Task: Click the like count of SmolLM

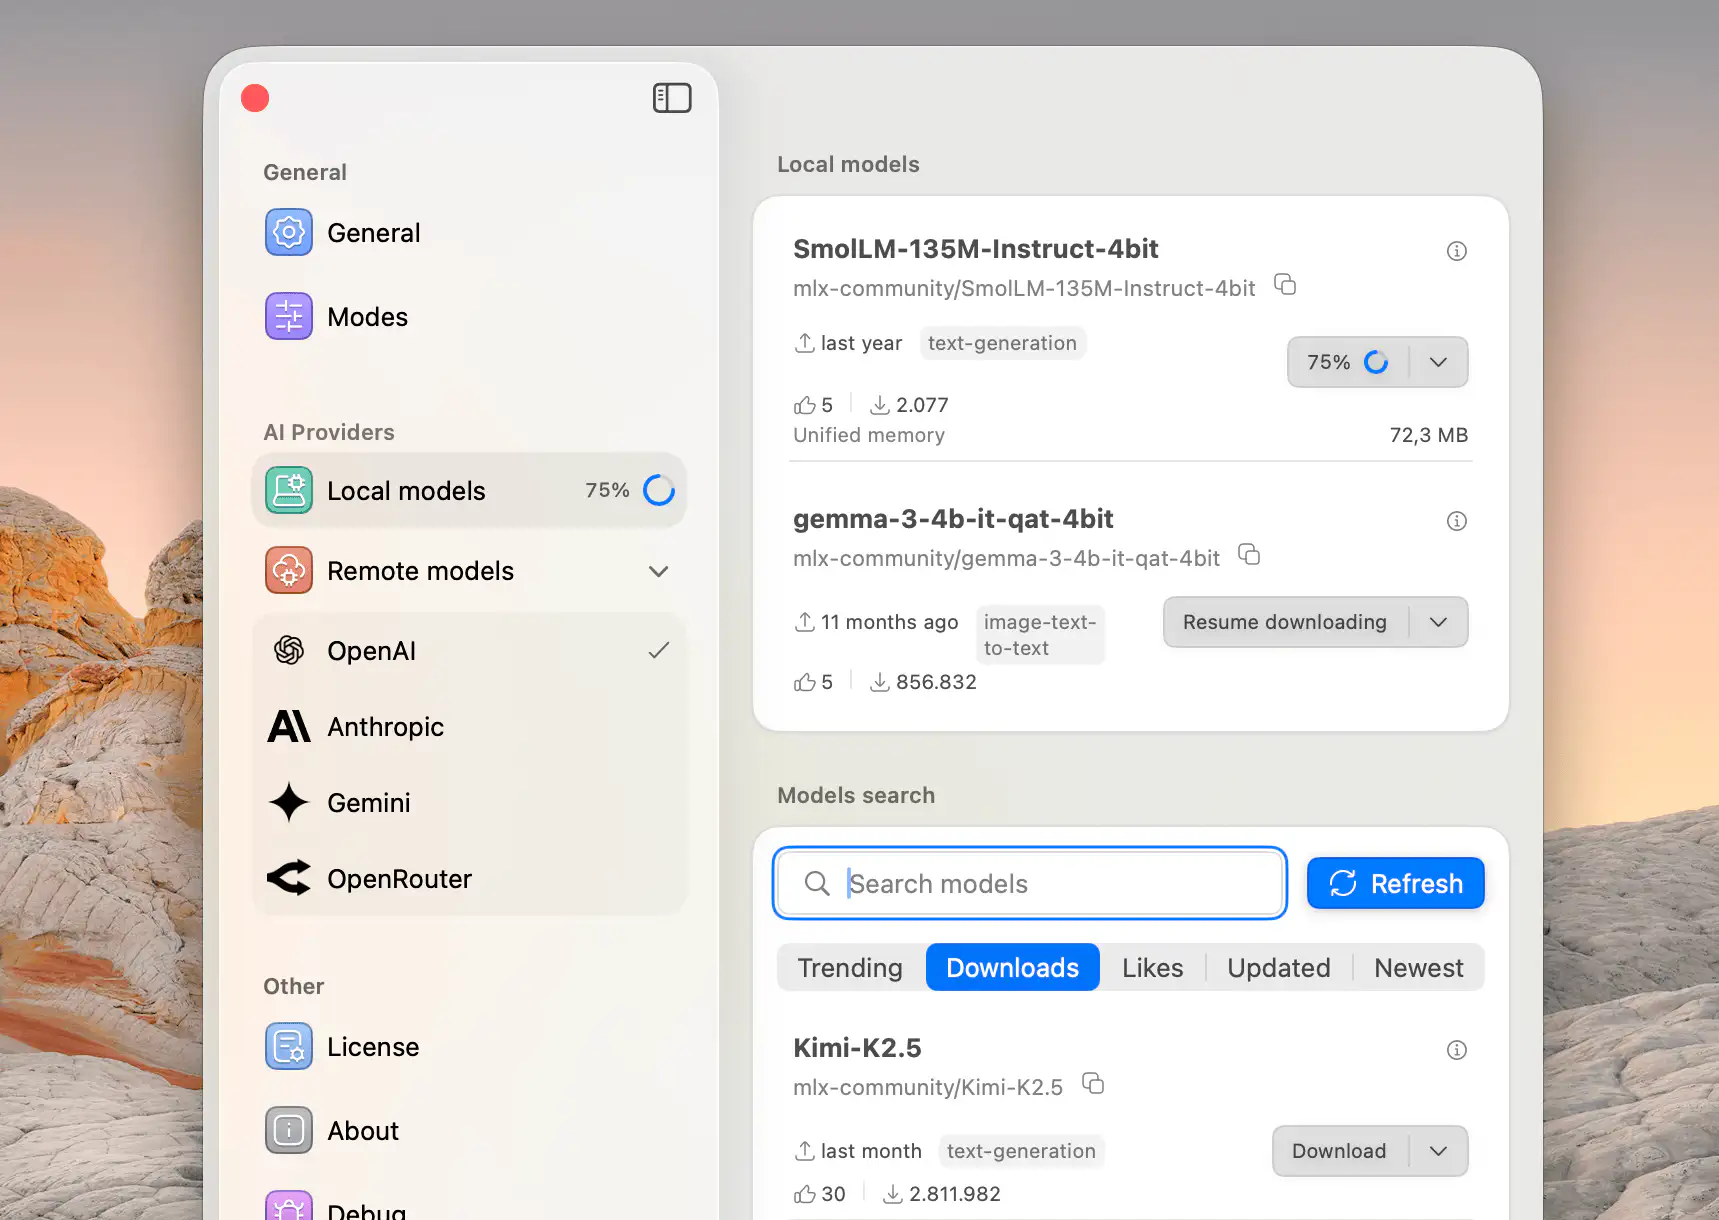Action: (813, 405)
